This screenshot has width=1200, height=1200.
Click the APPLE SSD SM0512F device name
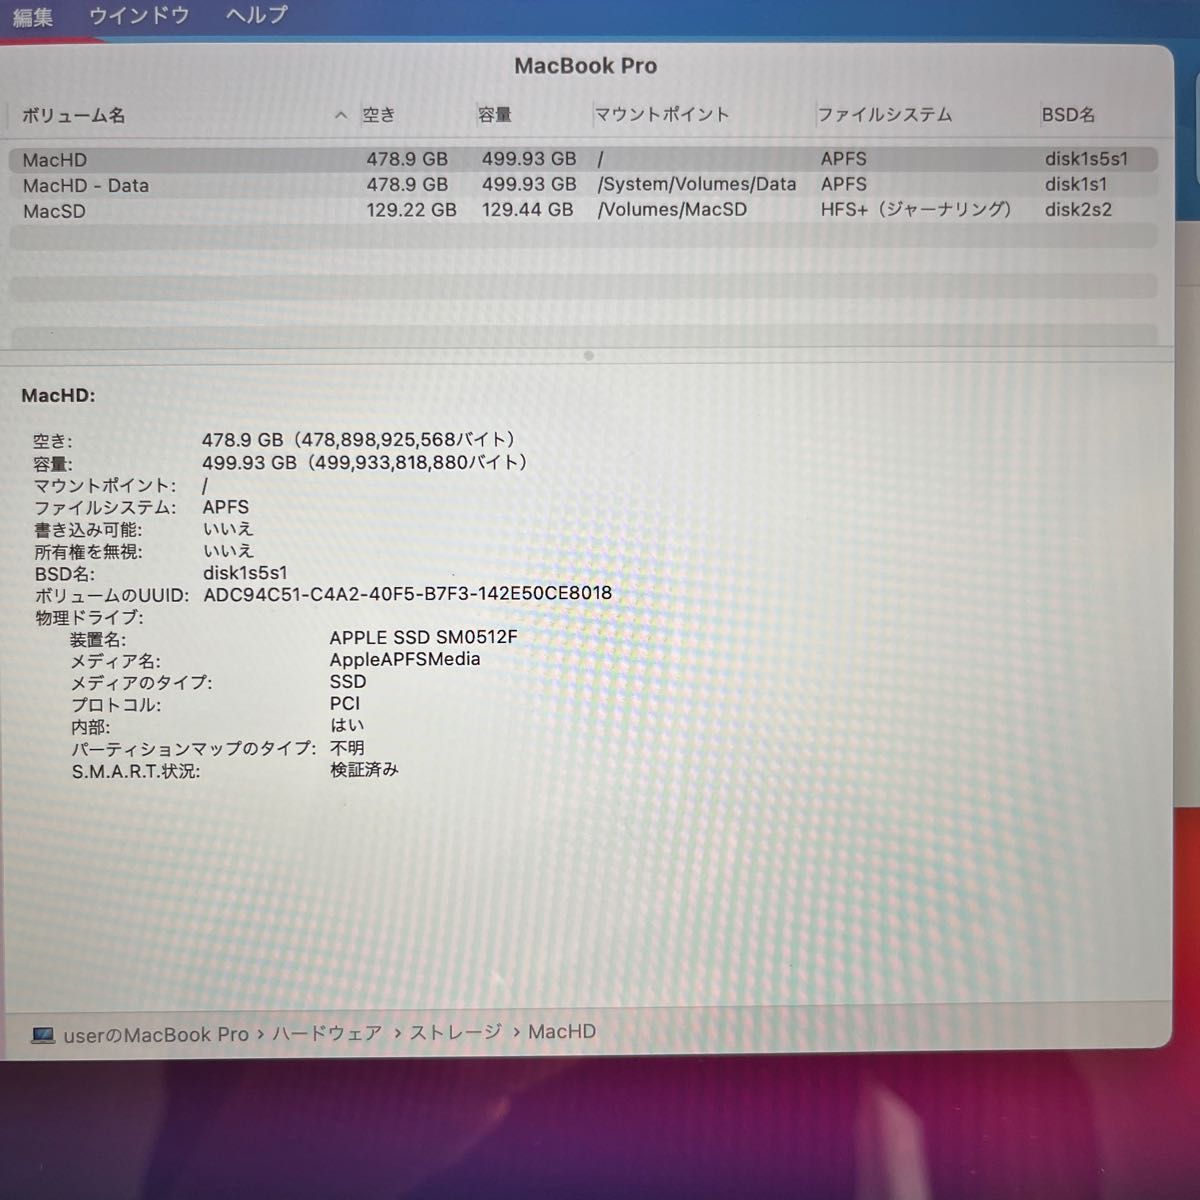tap(424, 637)
